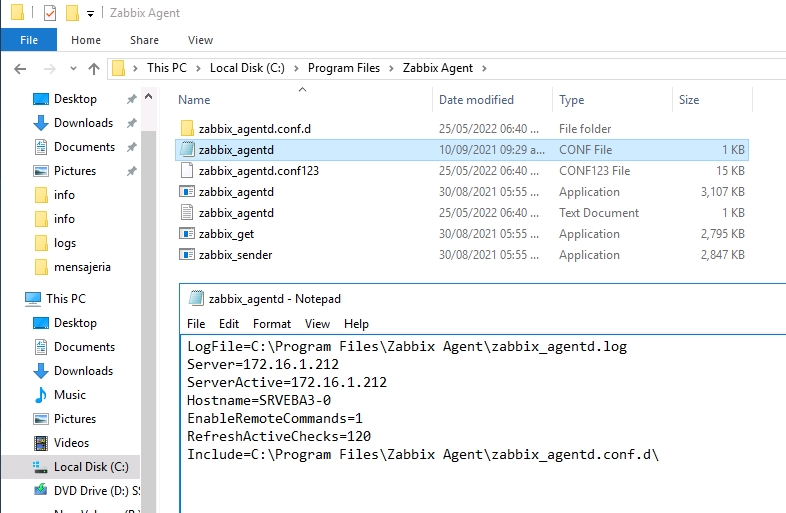Image resolution: width=786 pixels, height=513 pixels.
Task: Open DVD Drive (D:) in navigation pane
Action: (97, 491)
